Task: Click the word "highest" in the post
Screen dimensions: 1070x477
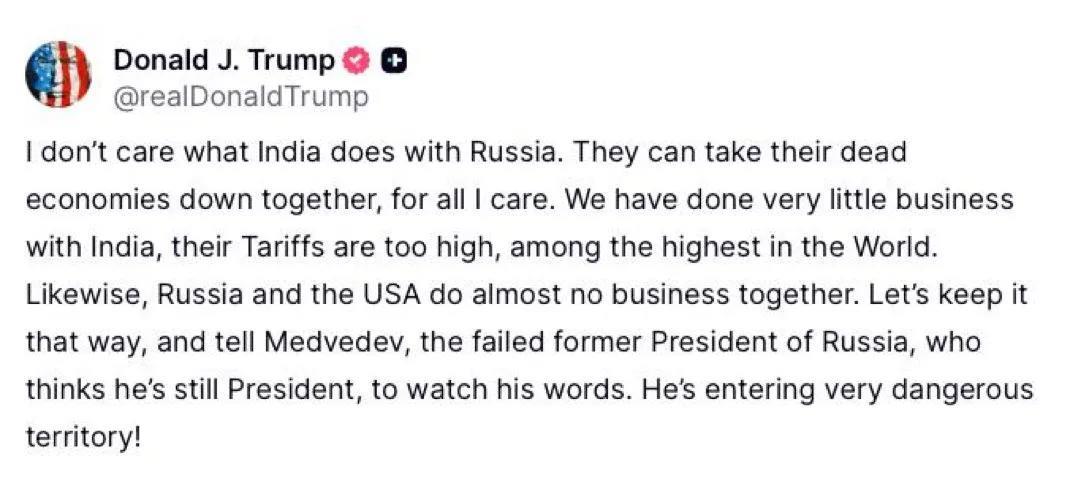Action: point(768,244)
